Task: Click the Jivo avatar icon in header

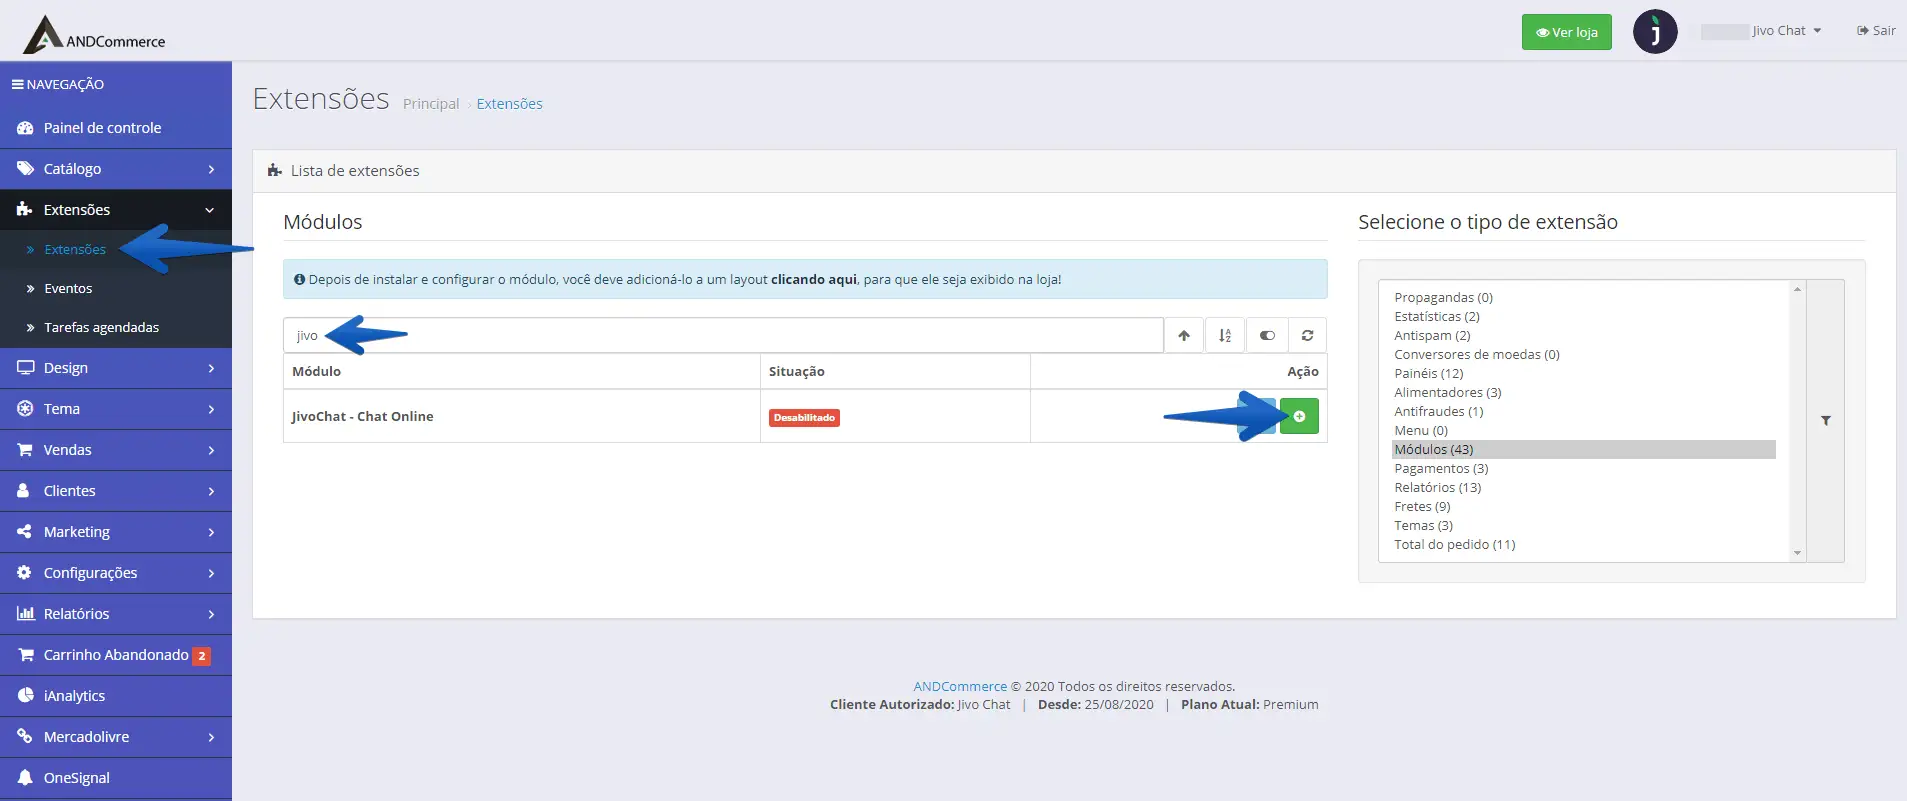Action: (1655, 32)
